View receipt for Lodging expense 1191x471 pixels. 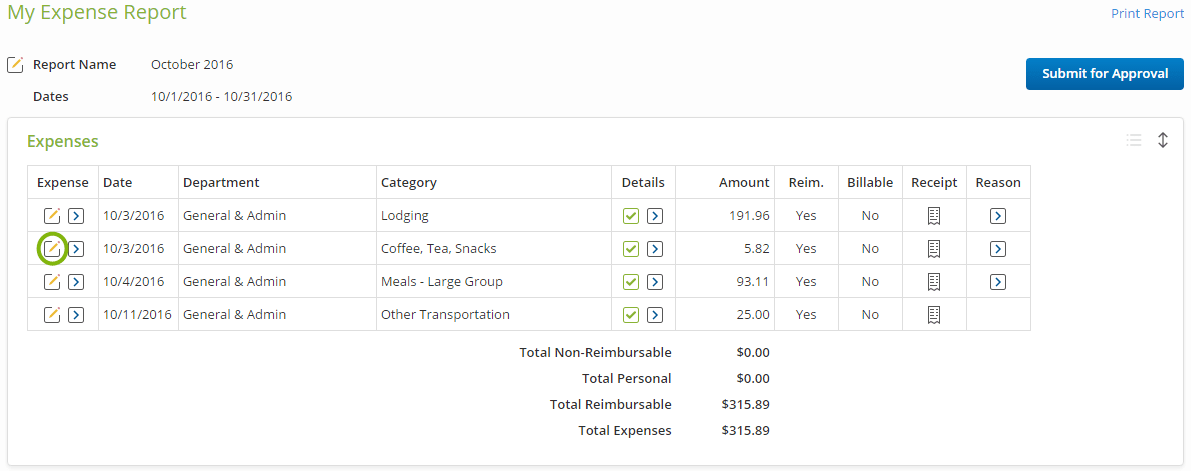934,215
